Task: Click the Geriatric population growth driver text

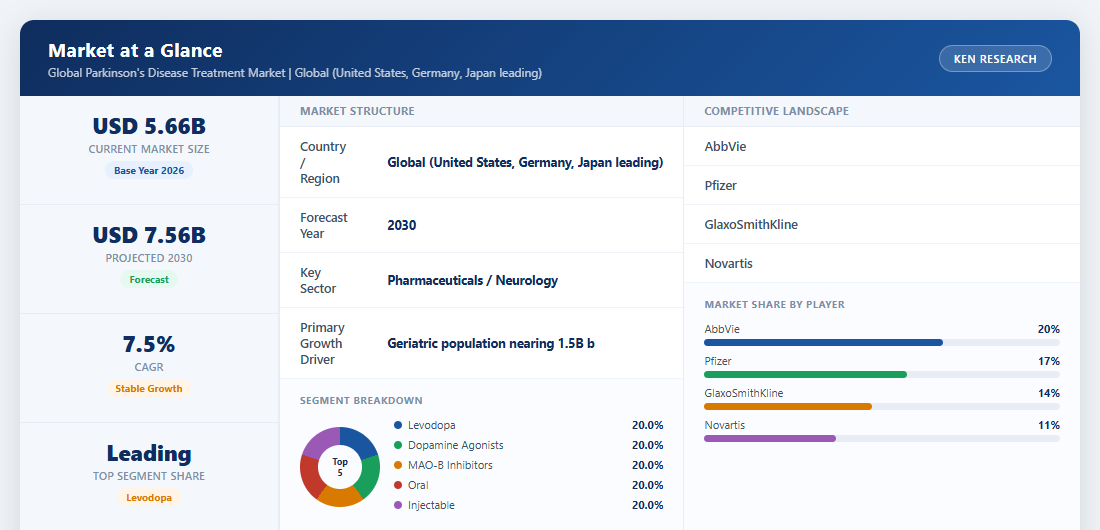Action: point(491,344)
